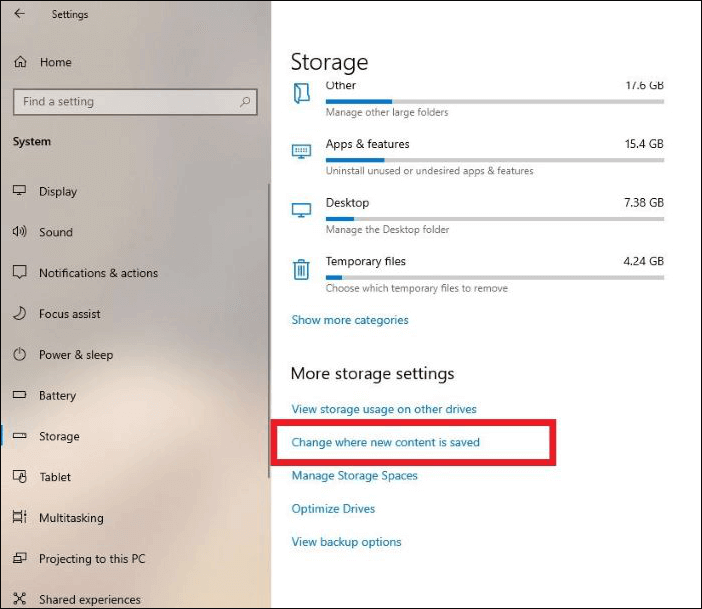Open the Optimize Drives link

pyautogui.click(x=333, y=509)
